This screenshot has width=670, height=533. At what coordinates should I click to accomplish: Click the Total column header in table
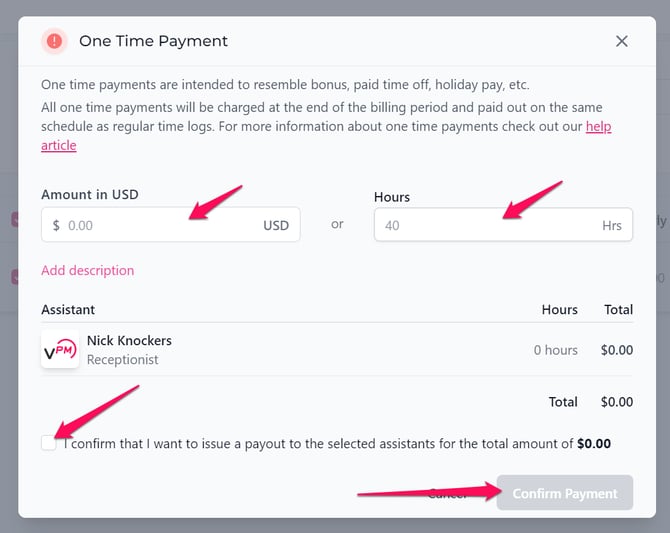pos(618,310)
